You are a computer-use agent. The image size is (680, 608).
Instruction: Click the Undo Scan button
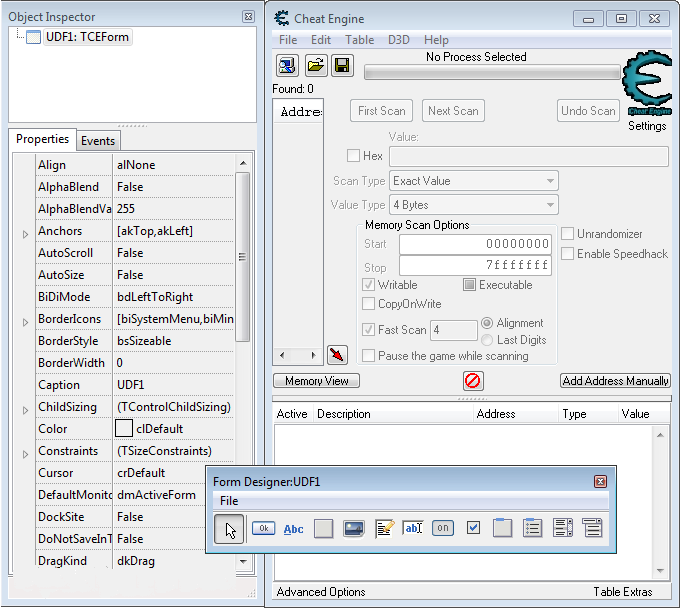588,111
